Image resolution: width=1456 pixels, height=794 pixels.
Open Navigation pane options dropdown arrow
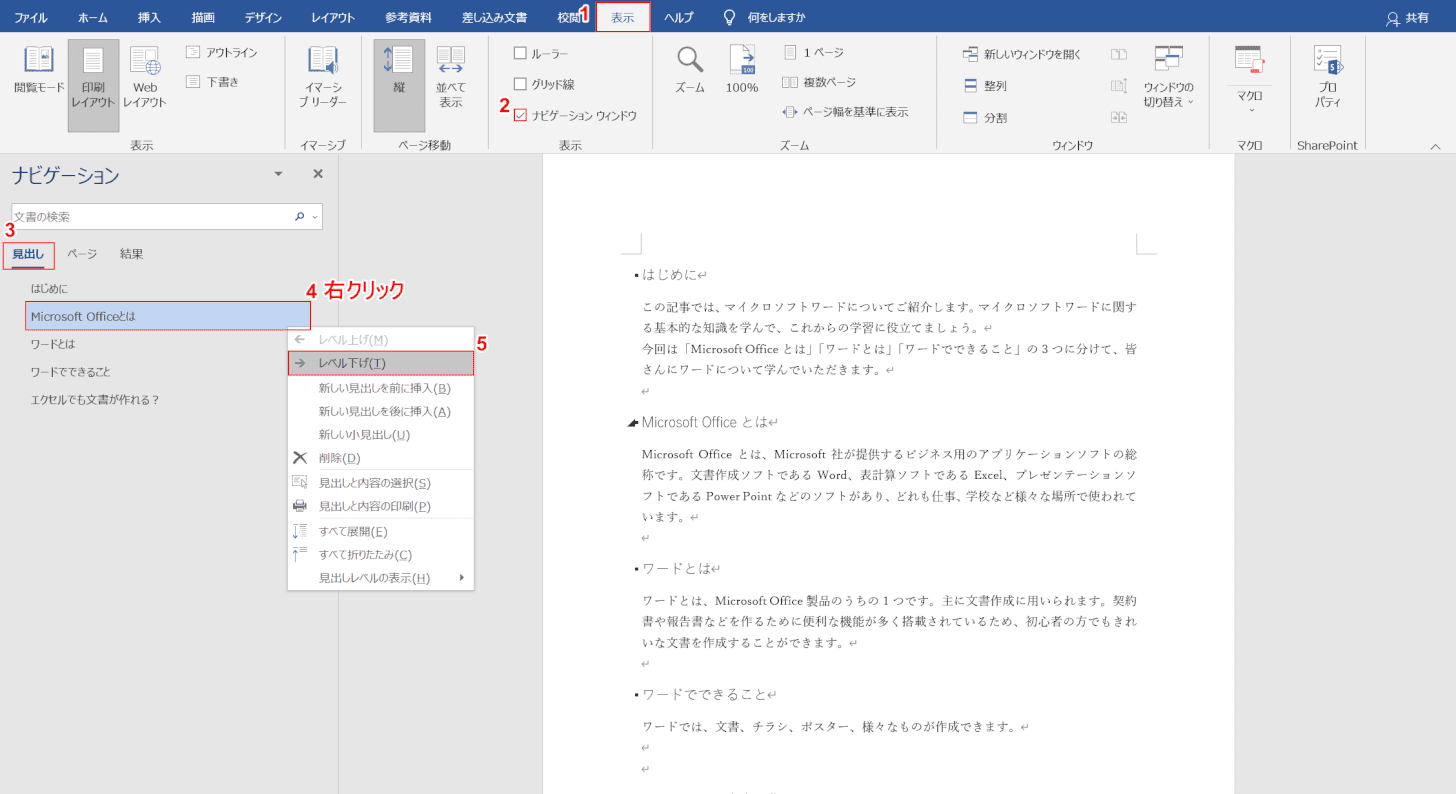[278, 174]
